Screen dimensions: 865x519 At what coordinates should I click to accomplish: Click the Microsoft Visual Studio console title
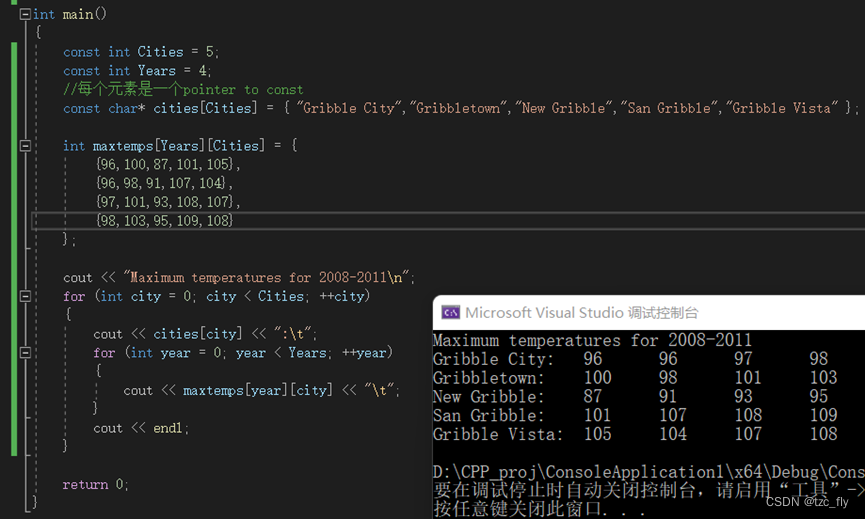(581, 313)
